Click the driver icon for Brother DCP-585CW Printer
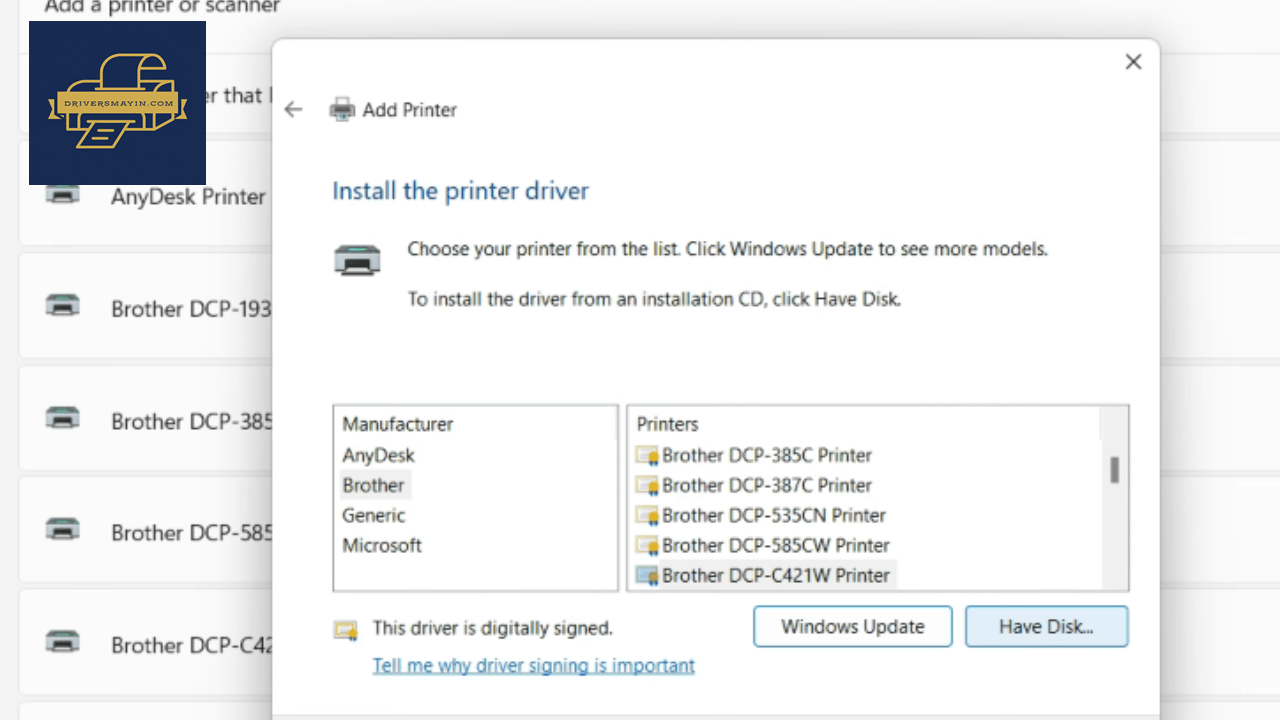 (648, 546)
